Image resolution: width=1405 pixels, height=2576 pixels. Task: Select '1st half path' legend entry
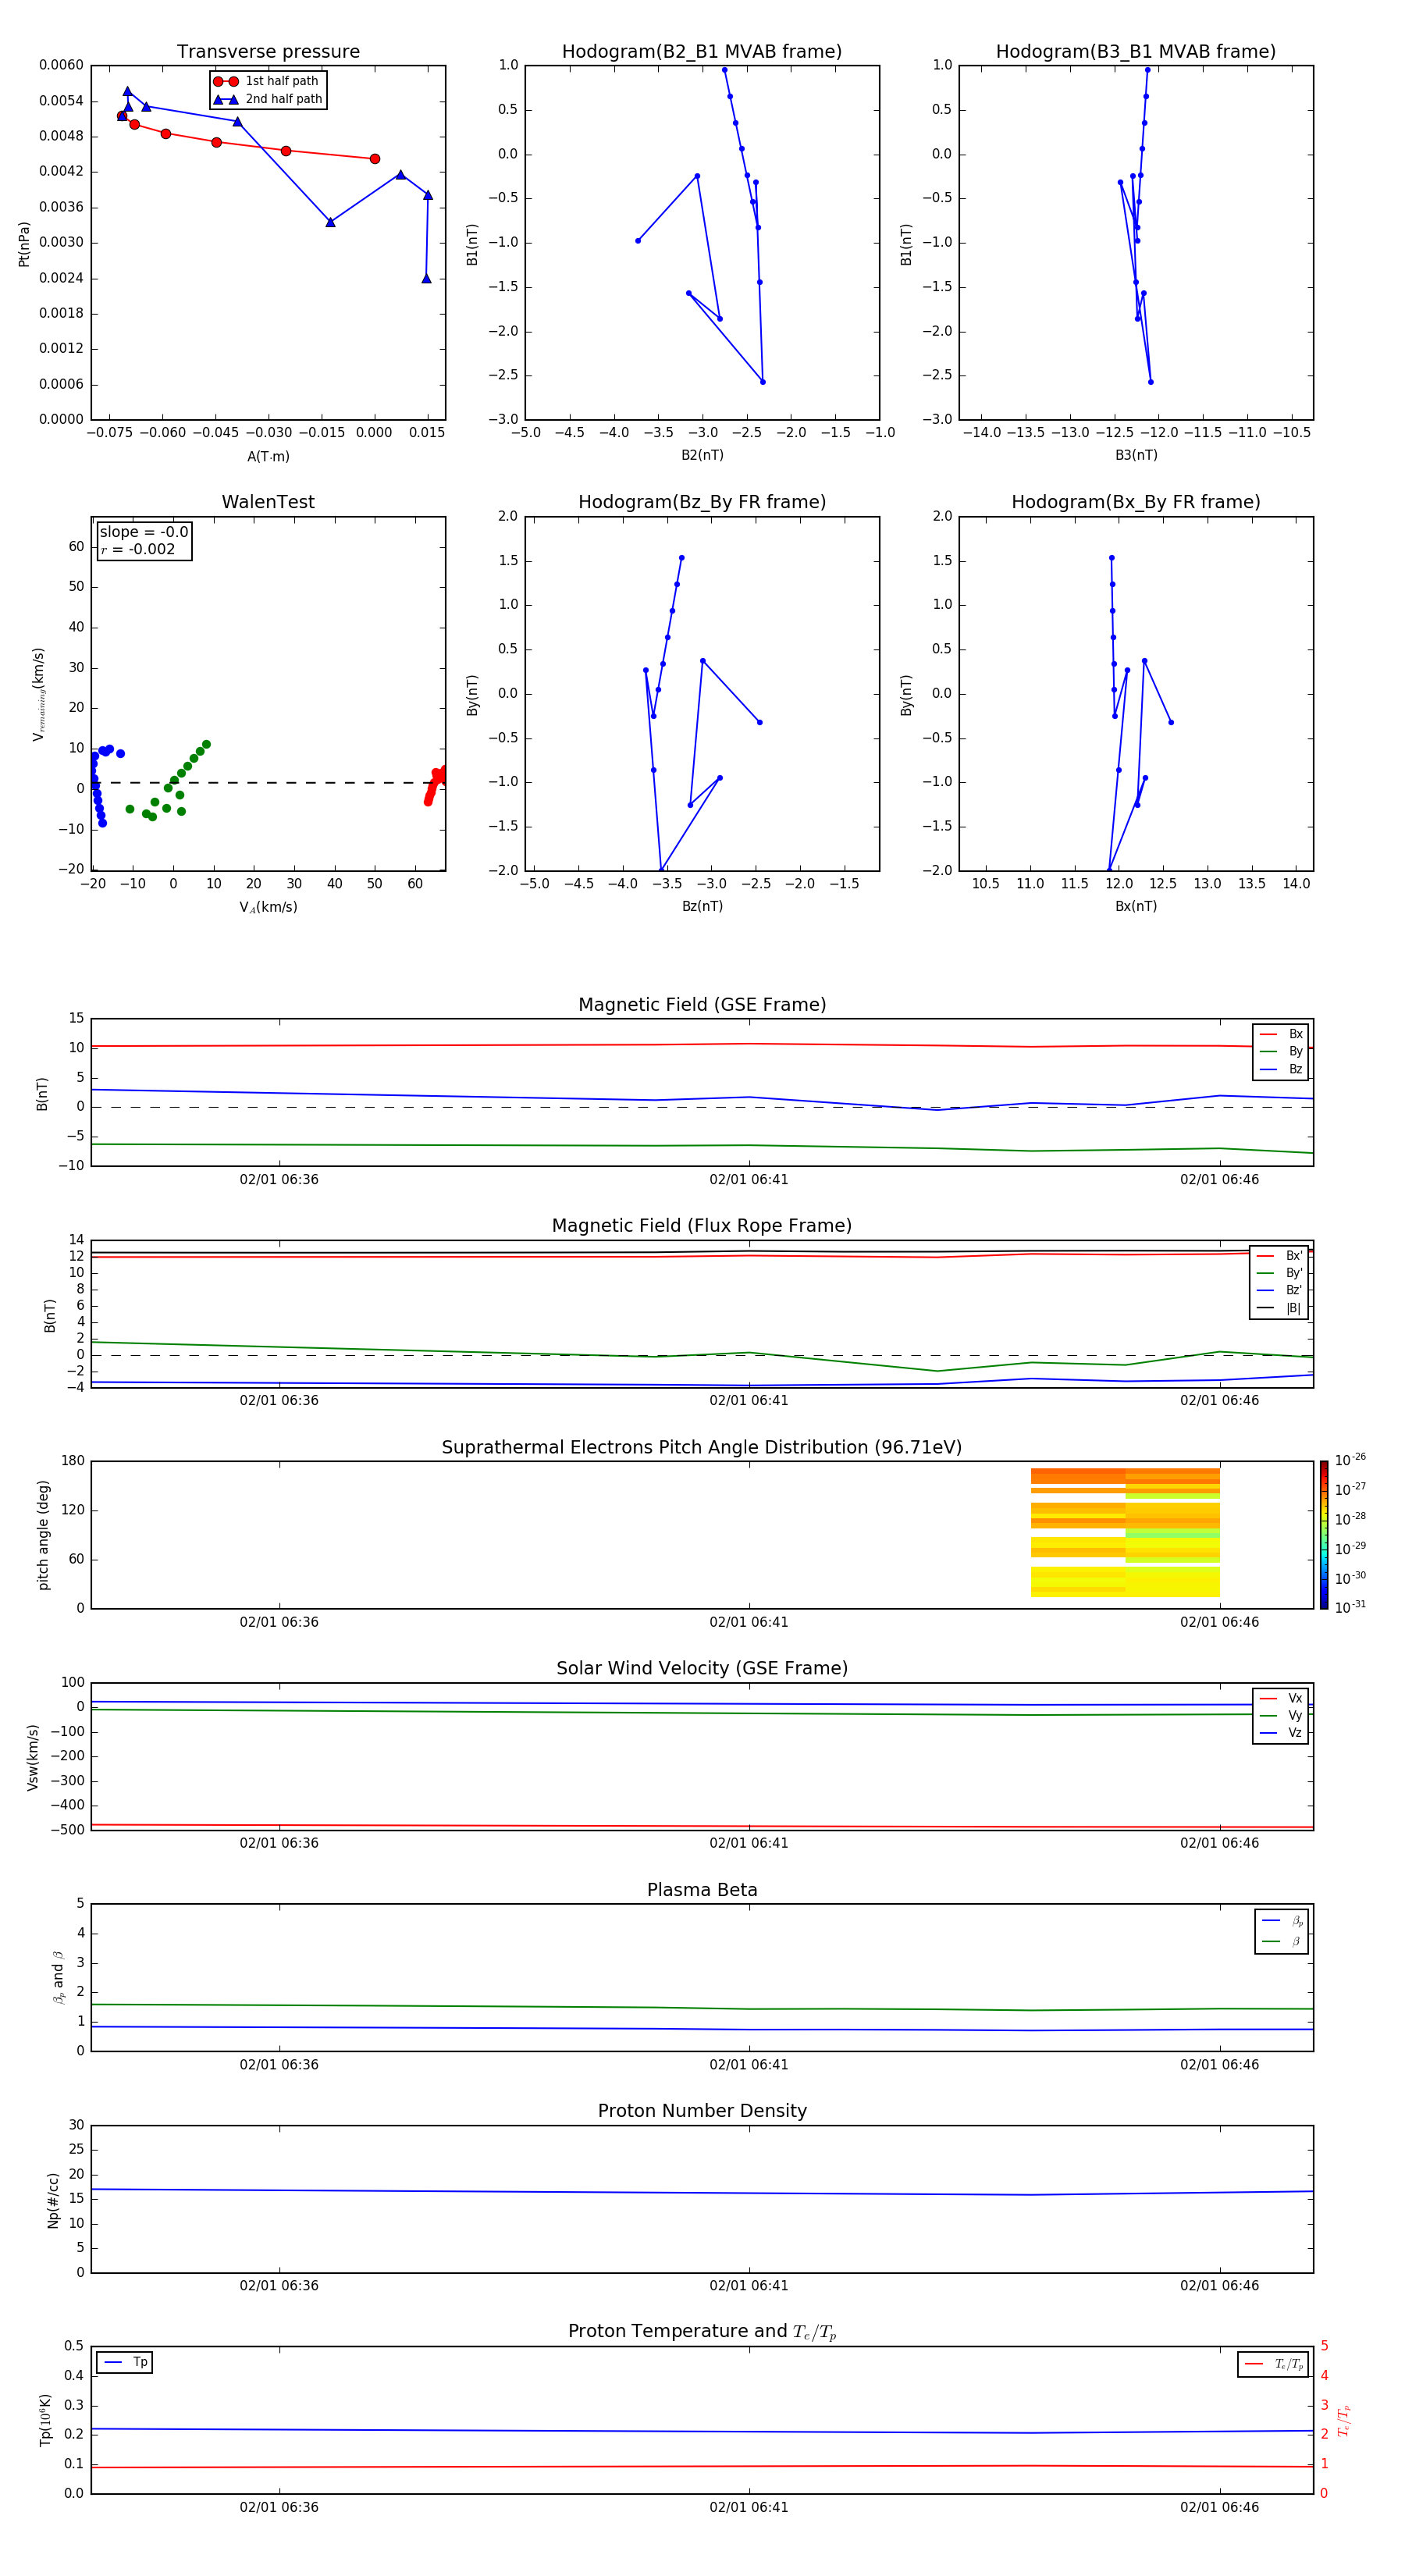pos(267,81)
